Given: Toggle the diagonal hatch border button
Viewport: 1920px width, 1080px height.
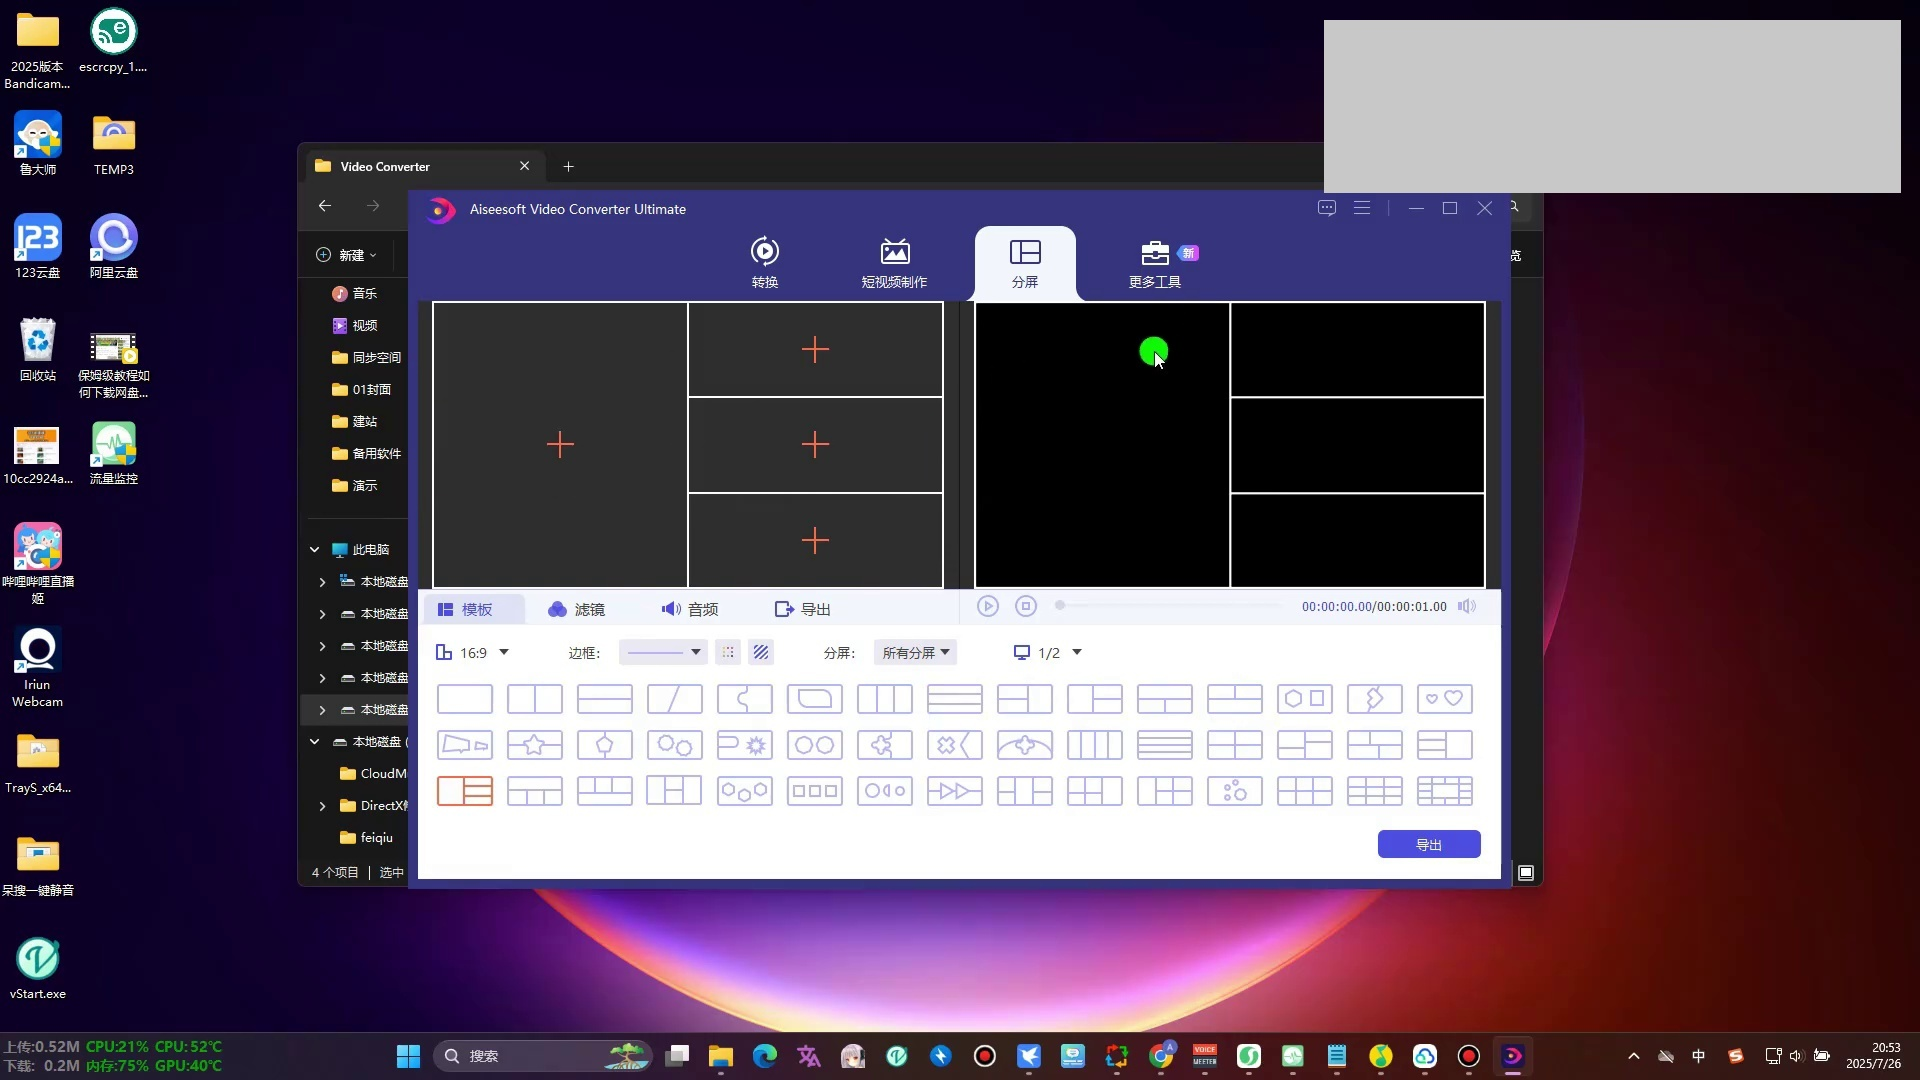Looking at the screenshot, I should coord(761,652).
